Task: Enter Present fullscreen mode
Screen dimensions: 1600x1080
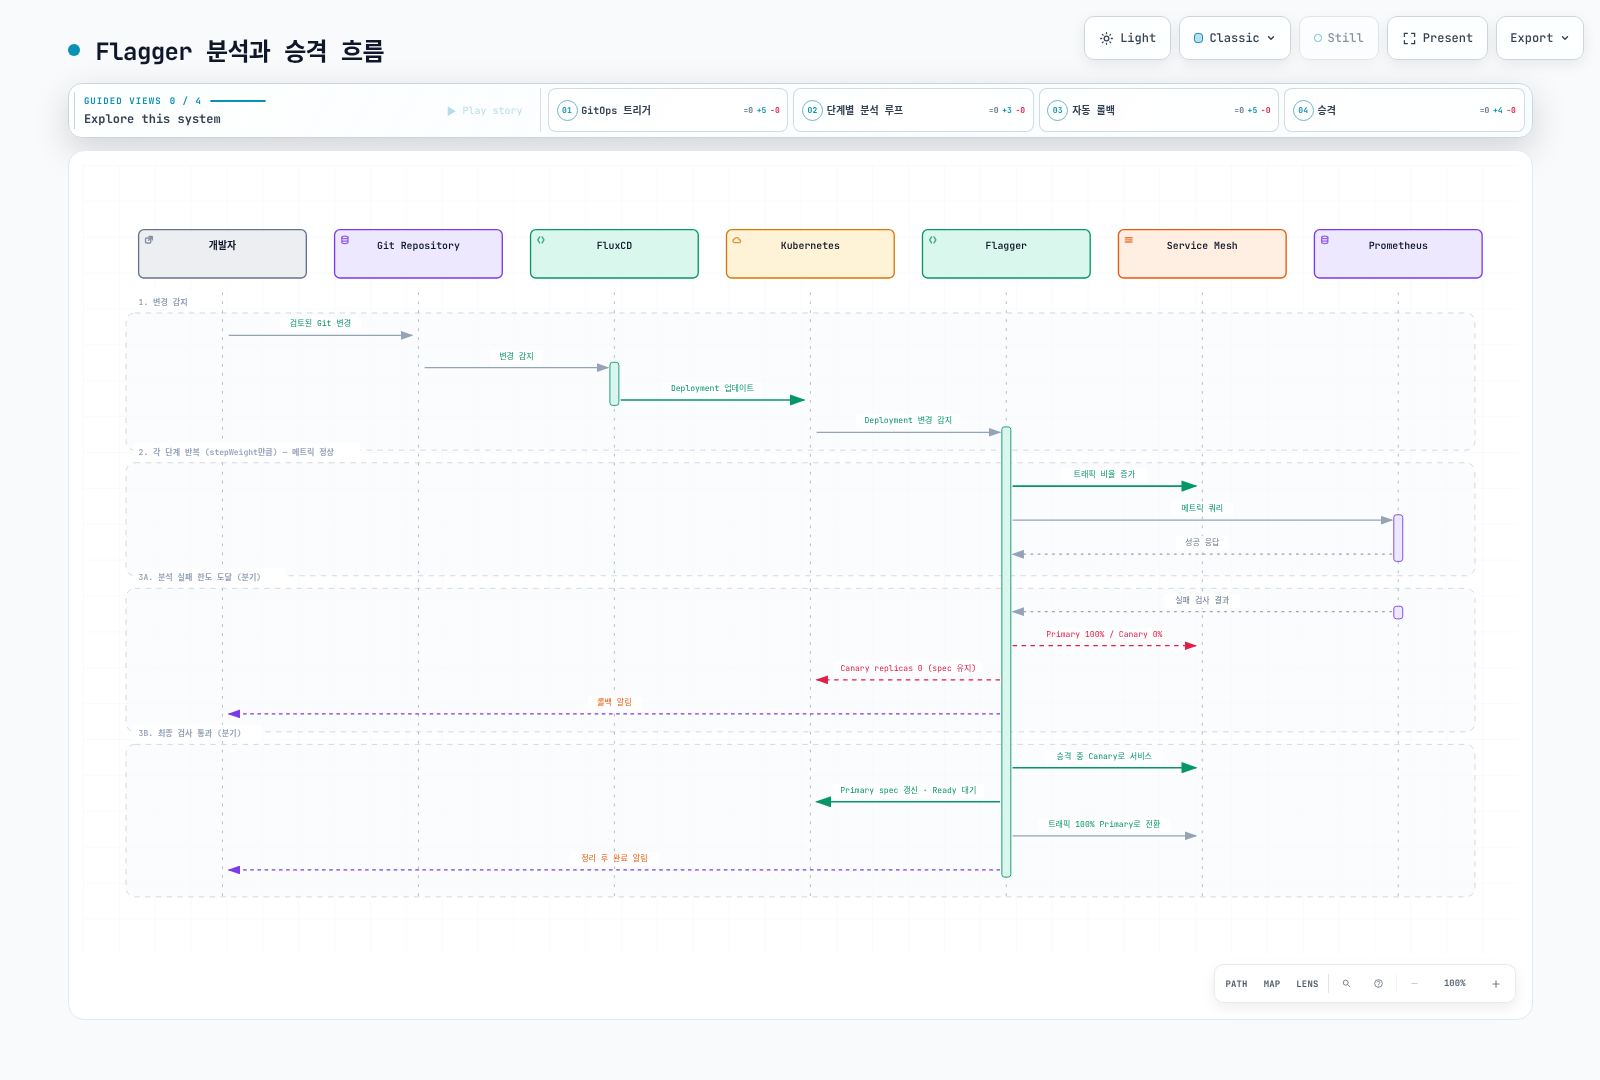Action: click(1437, 38)
